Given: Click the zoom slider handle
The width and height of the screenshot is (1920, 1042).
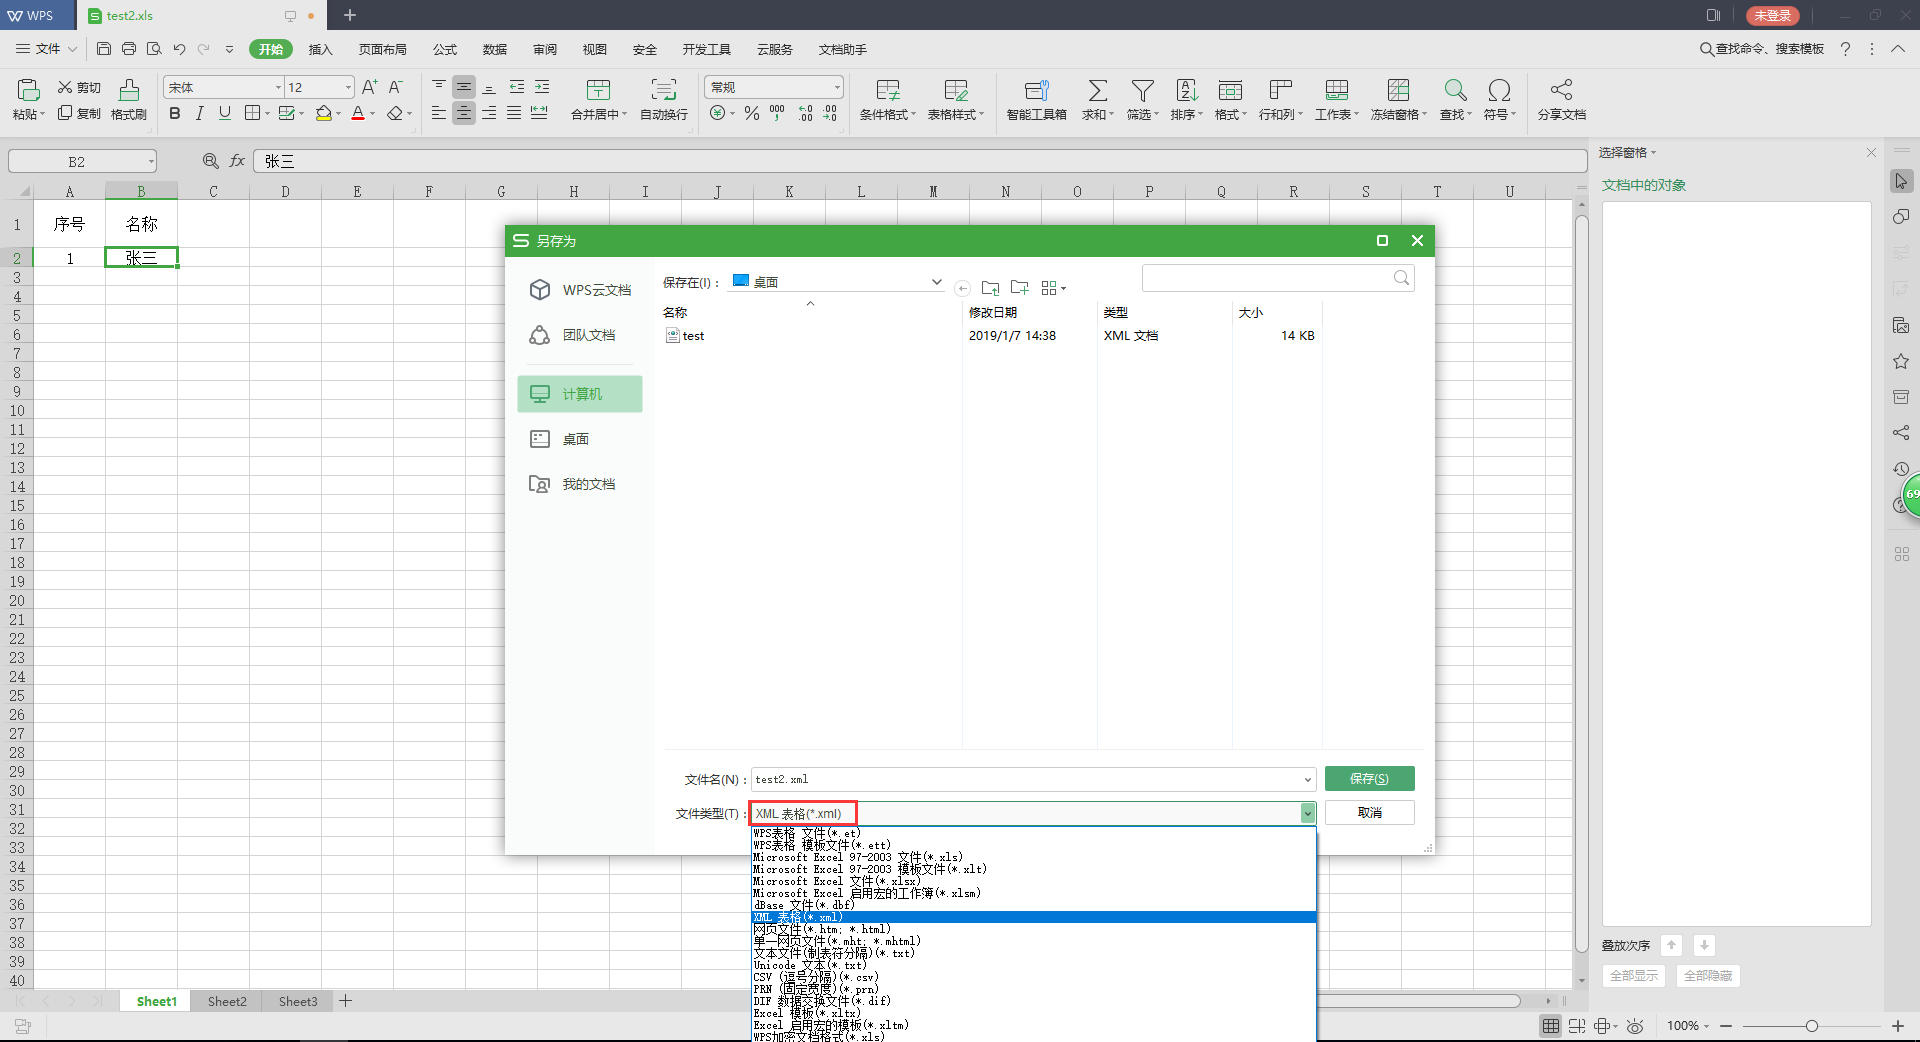Looking at the screenshot, I should [x=1811, y=1026].
